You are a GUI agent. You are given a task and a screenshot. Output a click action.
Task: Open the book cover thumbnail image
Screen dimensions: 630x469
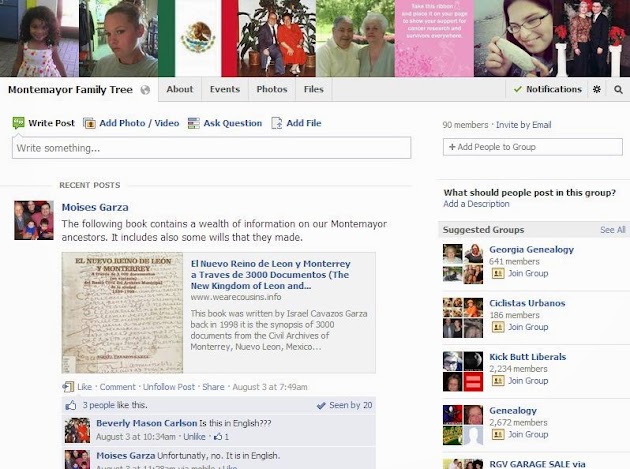[122, 313]
